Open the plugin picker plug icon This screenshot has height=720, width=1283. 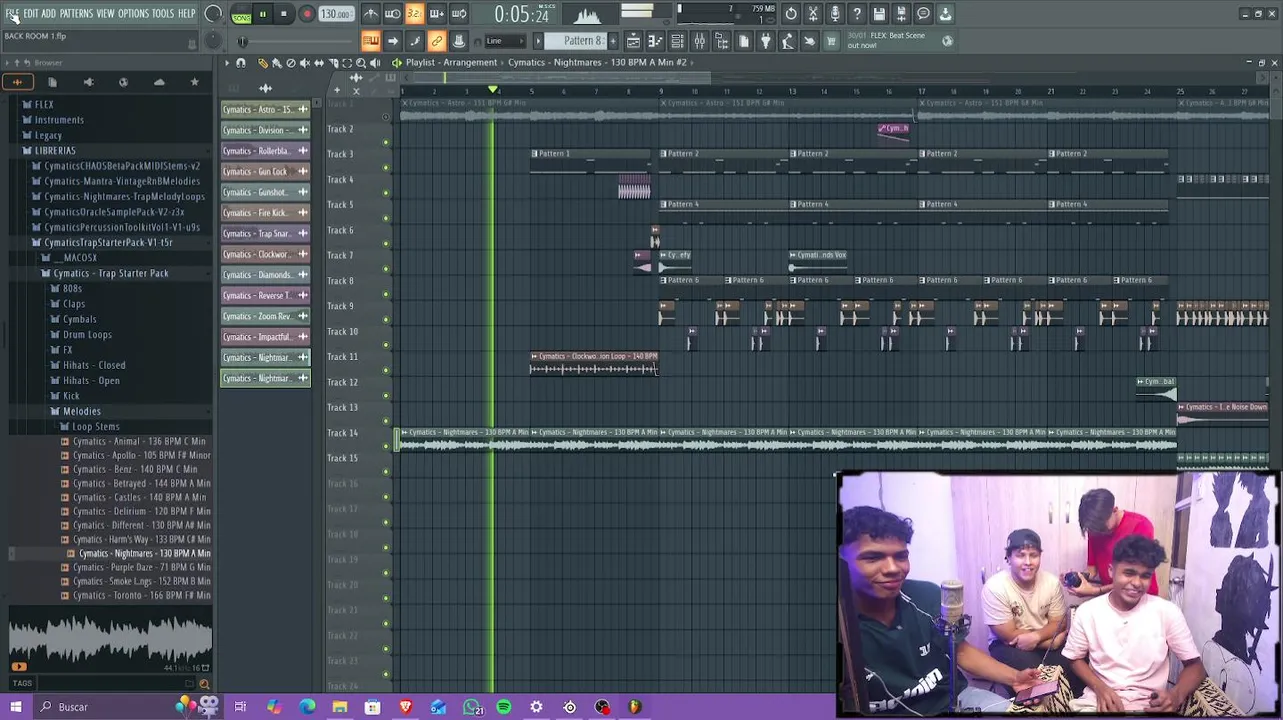point(765,41)
